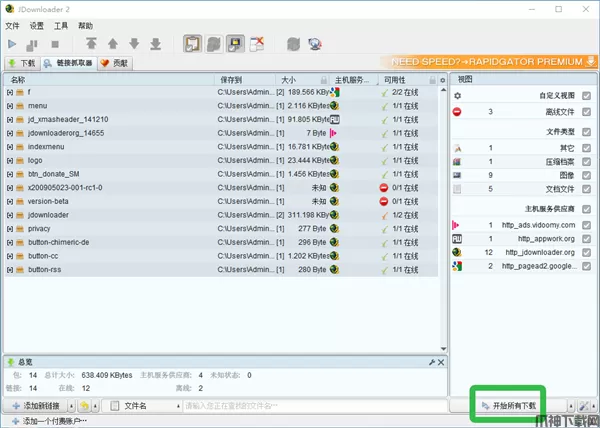
Task: Expand the version-beta package tree item
Action: (9, 201)
